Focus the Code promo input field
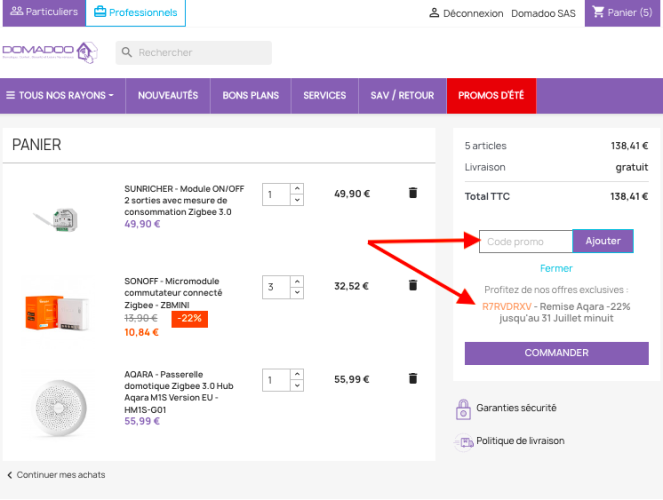The image size is (663, 500). pos(526,241)
